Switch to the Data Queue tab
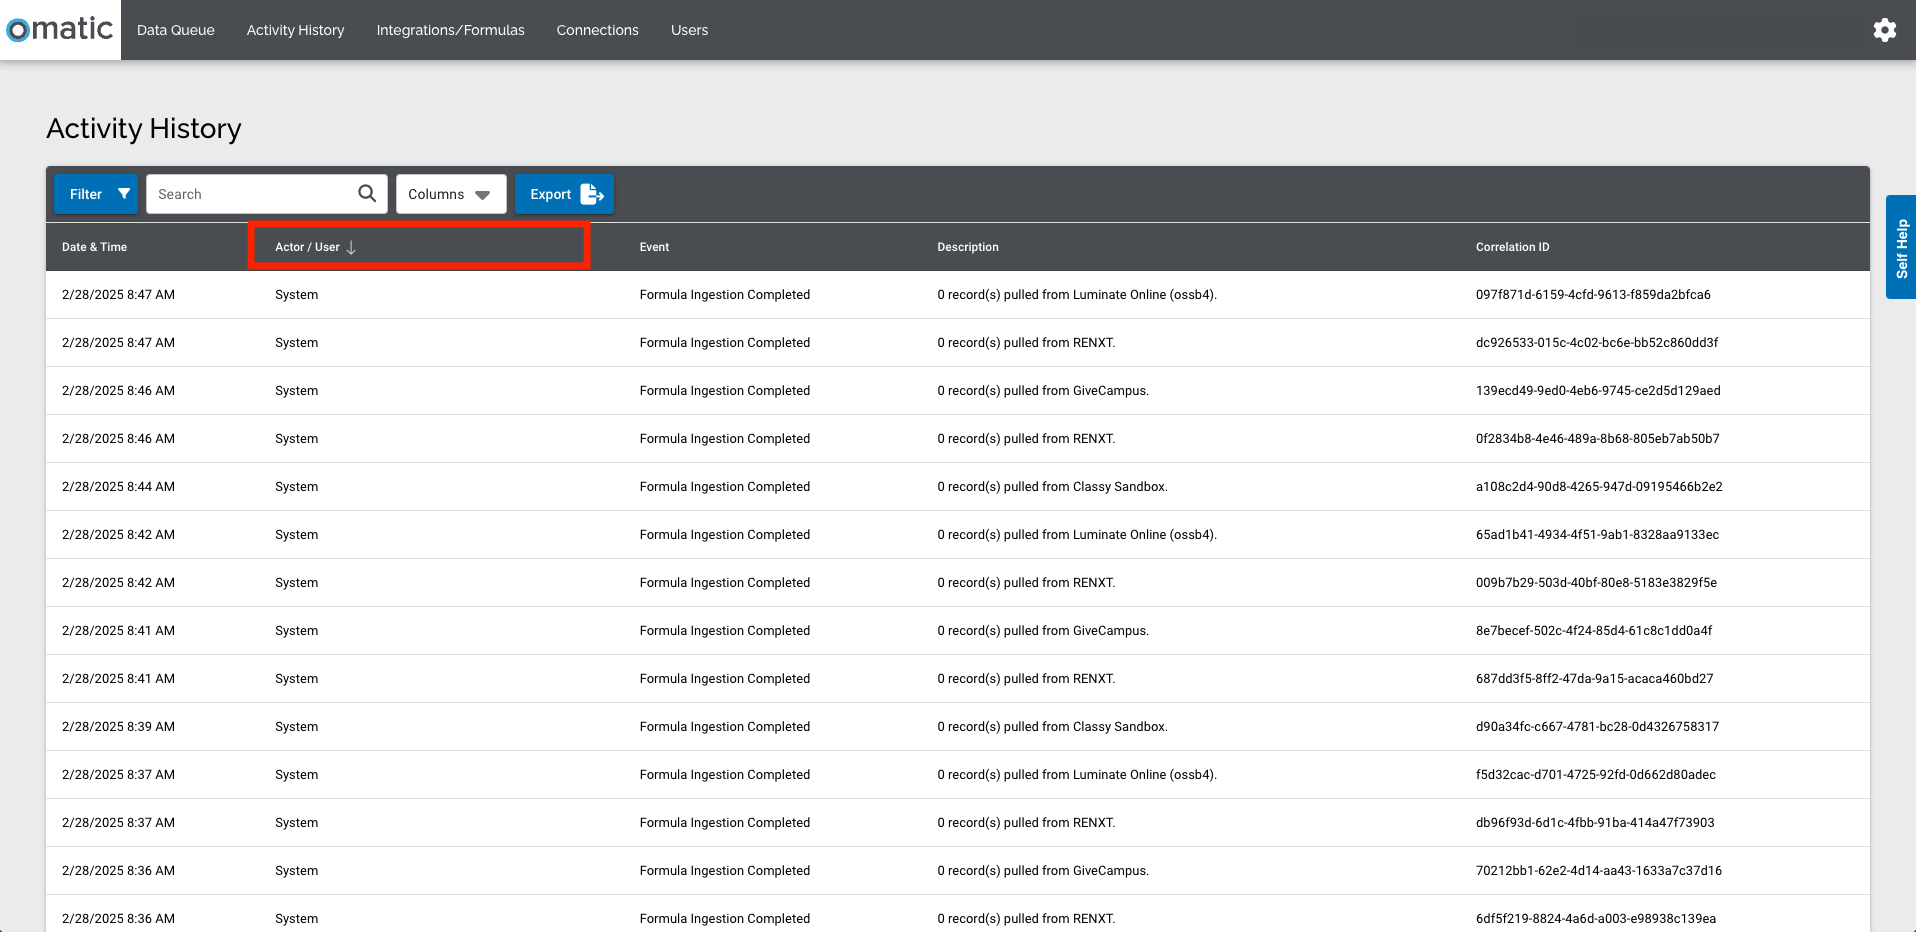This screenshot has height=932, width=1916. click(x=175, y=30)
